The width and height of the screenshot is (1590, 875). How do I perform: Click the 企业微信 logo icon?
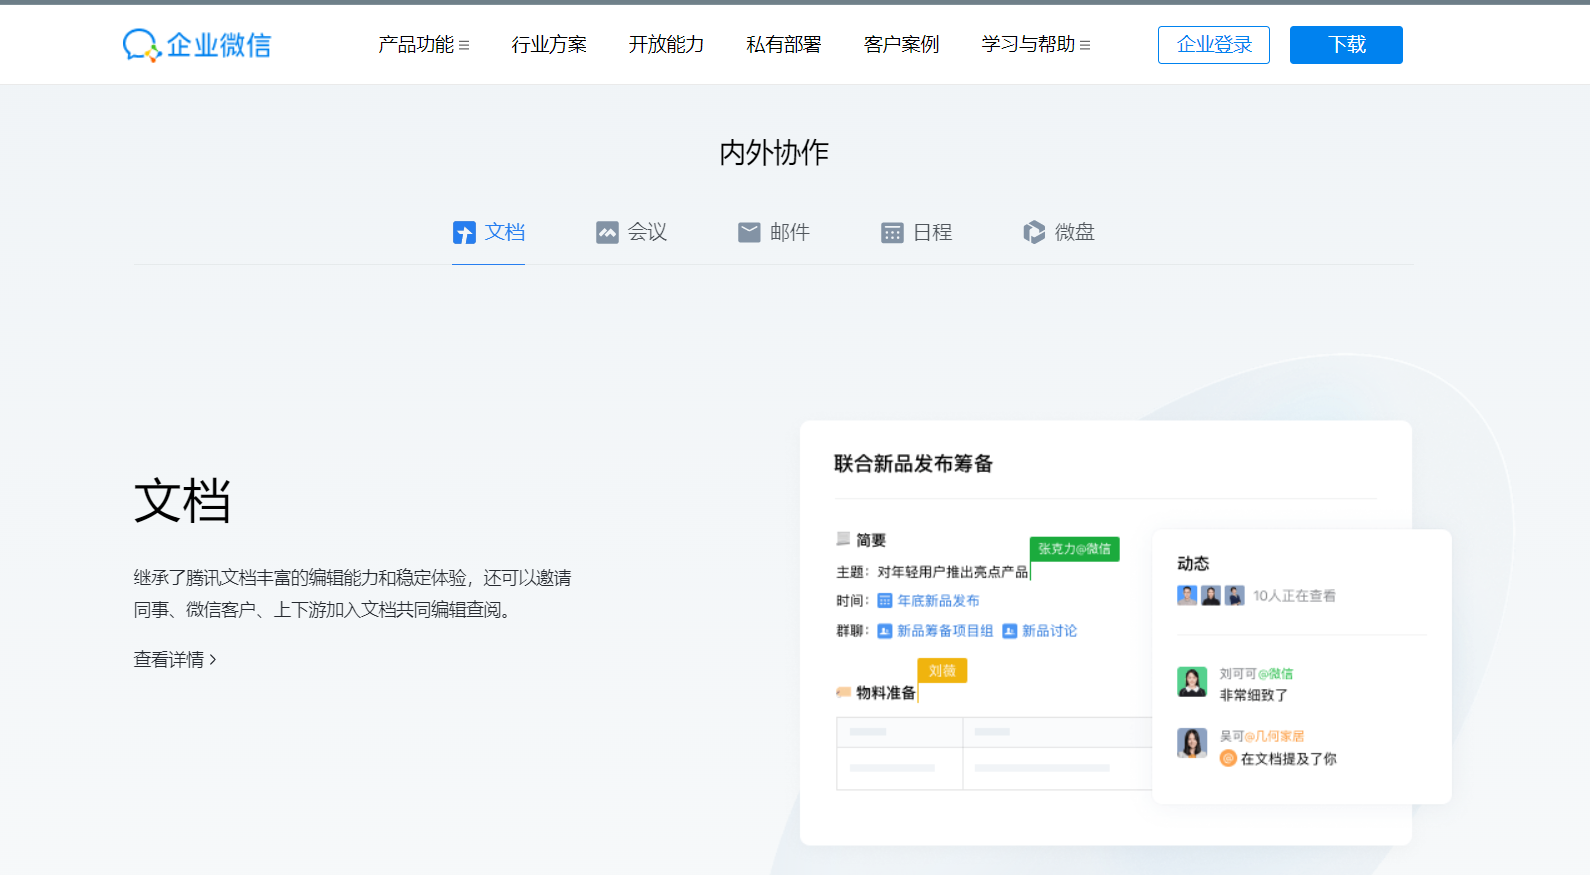[141, 45]
